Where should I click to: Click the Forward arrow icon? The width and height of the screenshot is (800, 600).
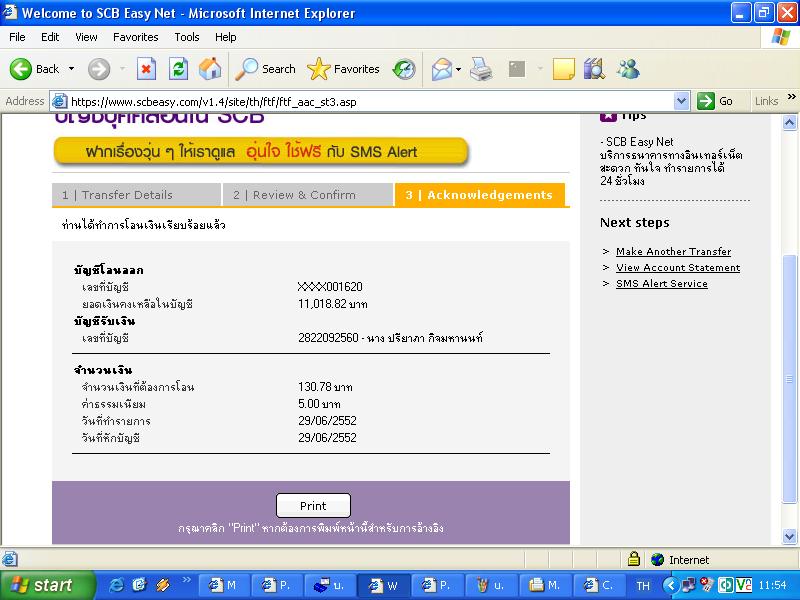tap(98, 69)
